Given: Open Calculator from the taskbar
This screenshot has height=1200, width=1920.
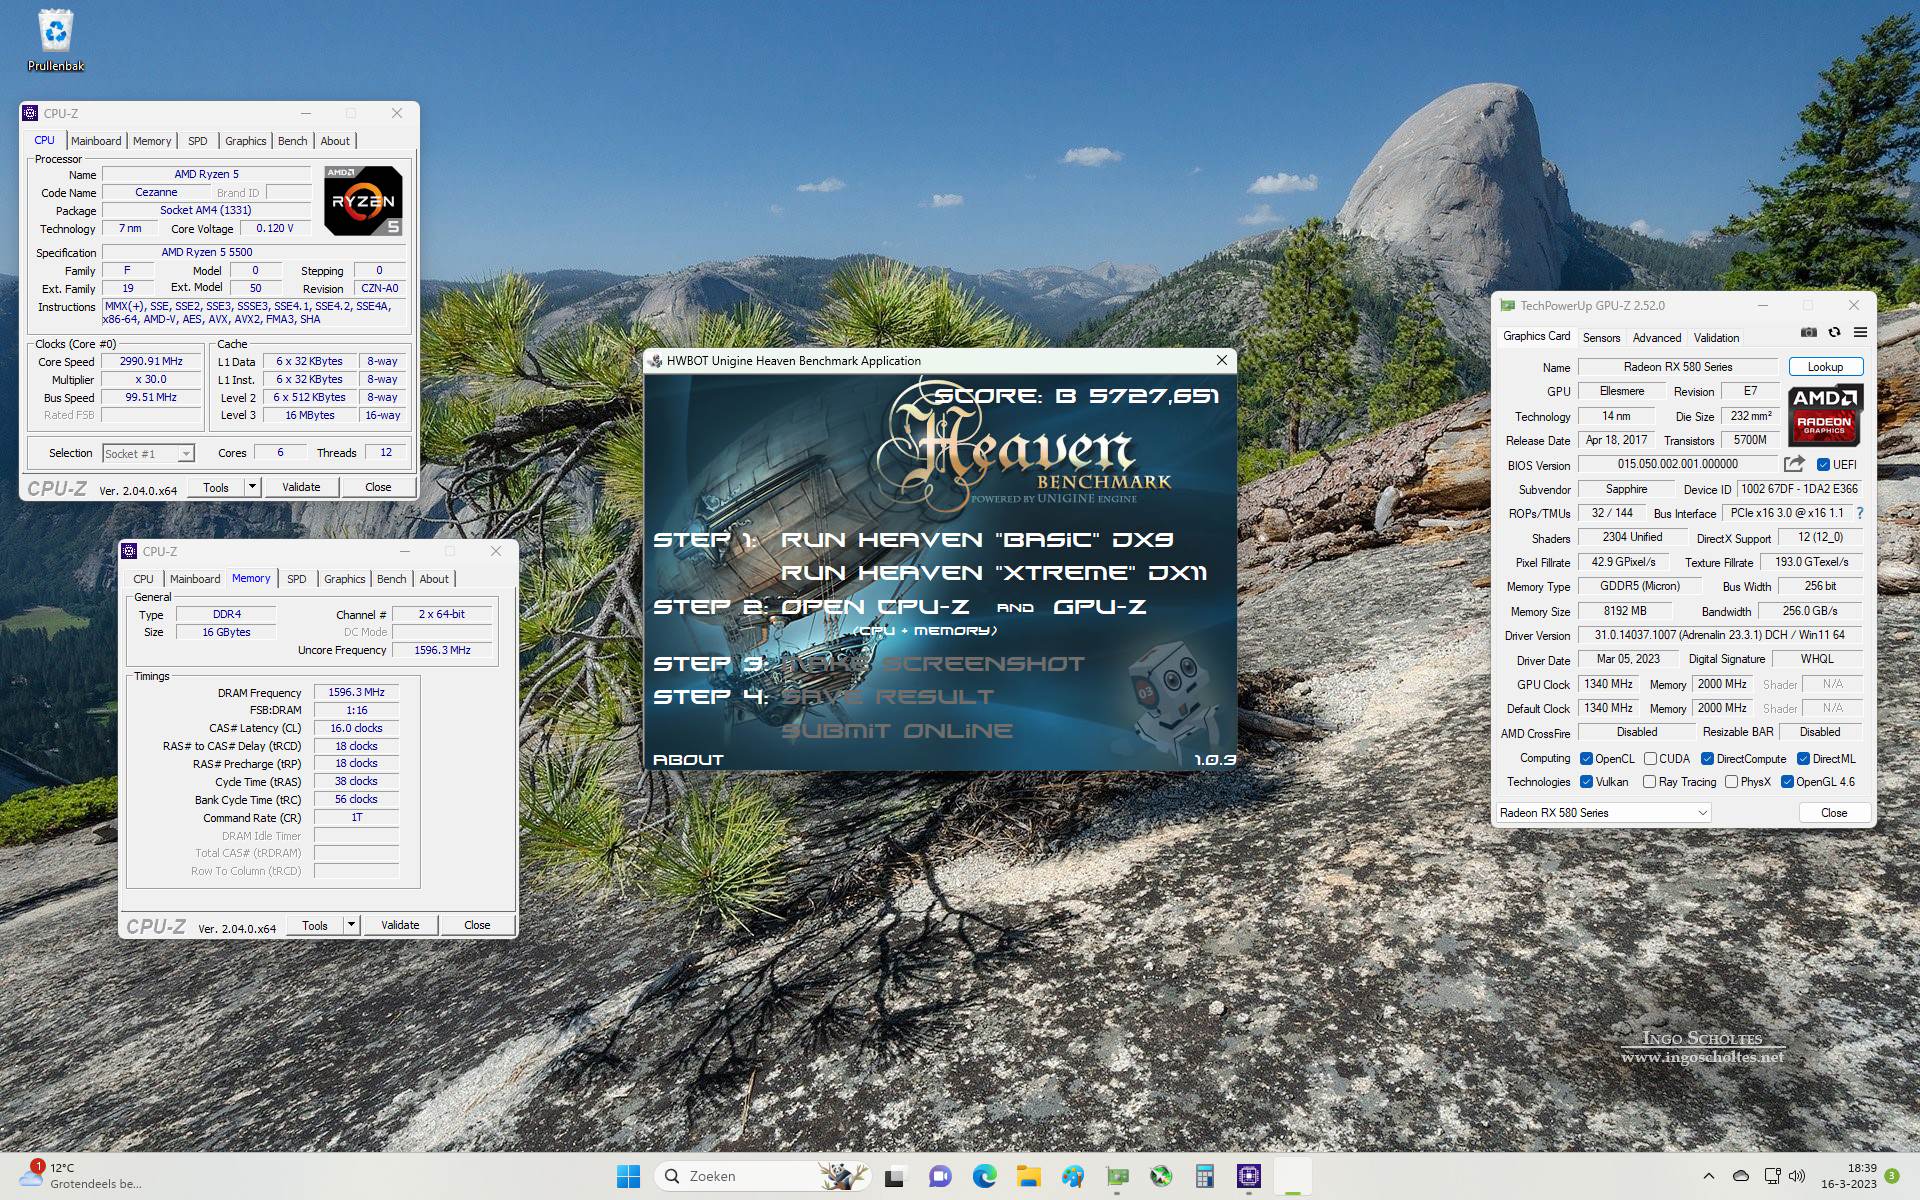Looking at the screenshot, I should pos(1205,1176).
